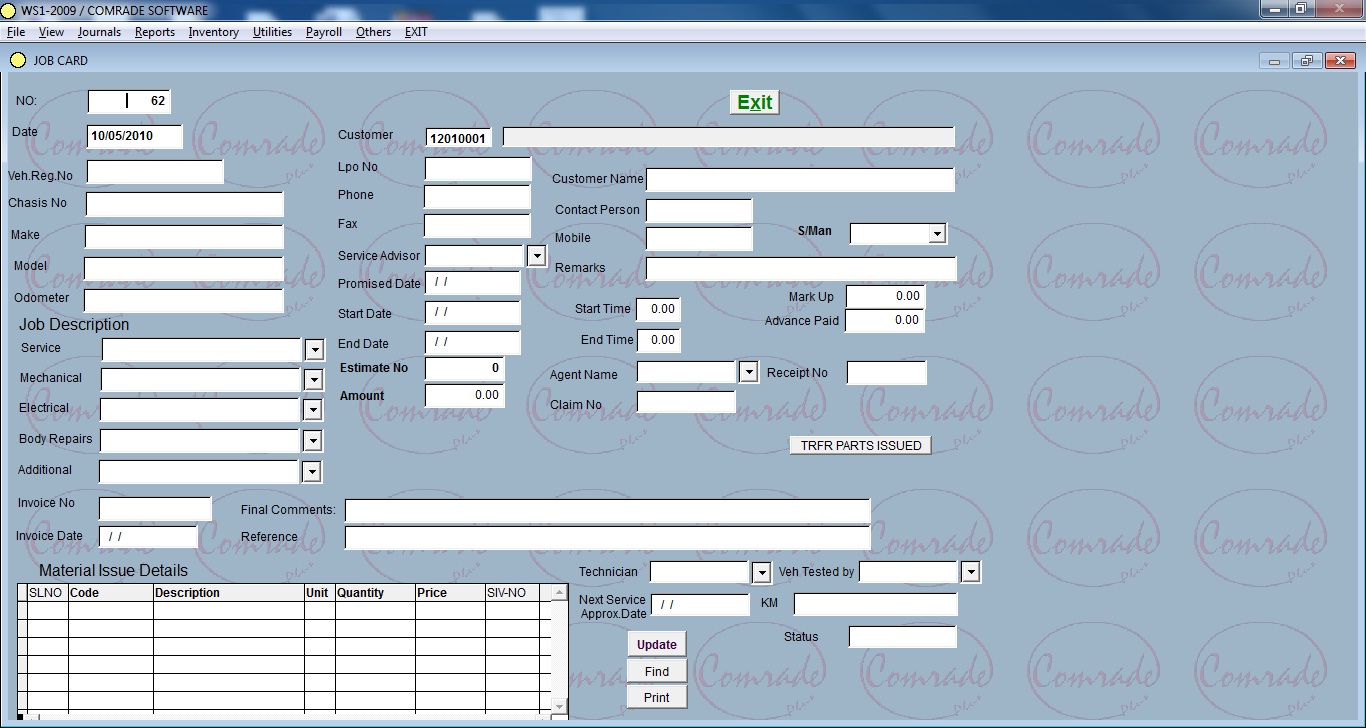Viewport: 1366px width, 728px height.
Task: Click the Phone input field
Action: pos(477,196)
